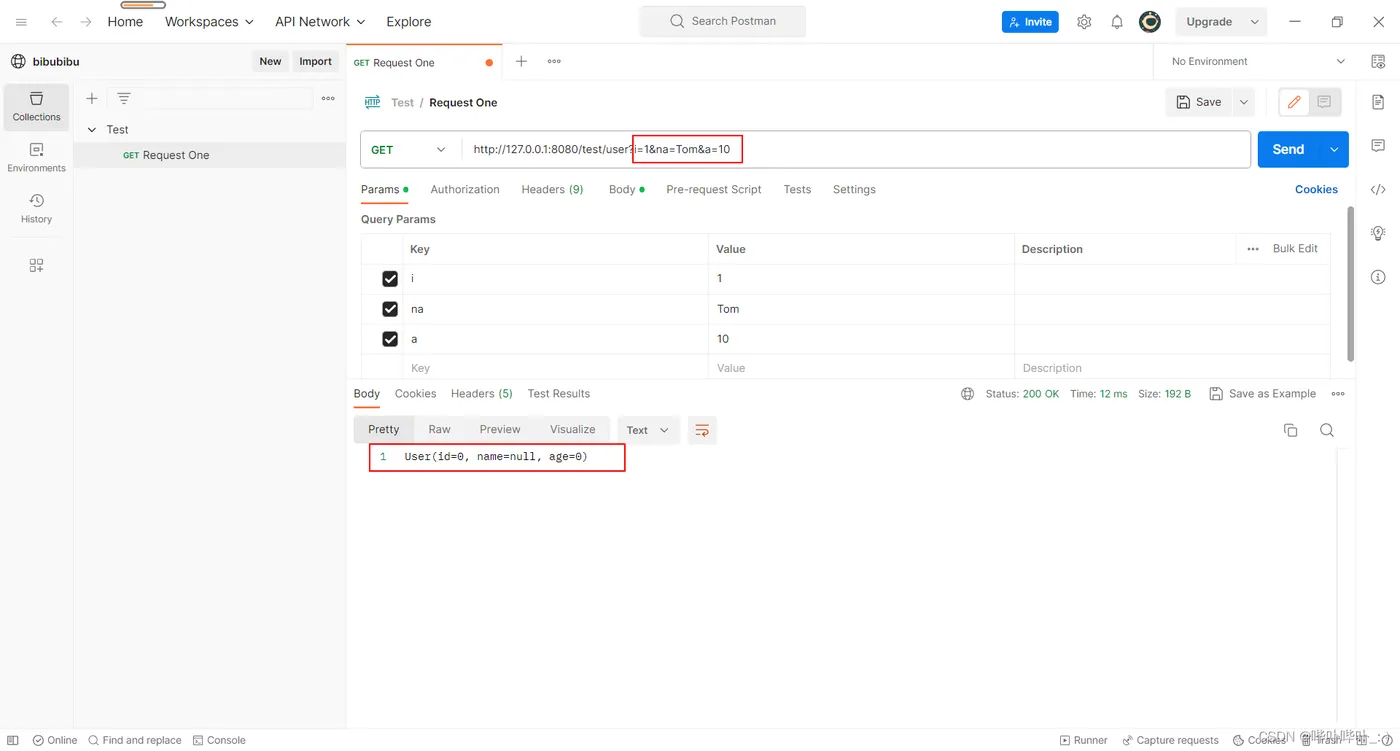Uncheck the 'na' query parameter checkbox
Image resolution: width=1400 pixels, height=751 pixels.
tap(390, 309)
